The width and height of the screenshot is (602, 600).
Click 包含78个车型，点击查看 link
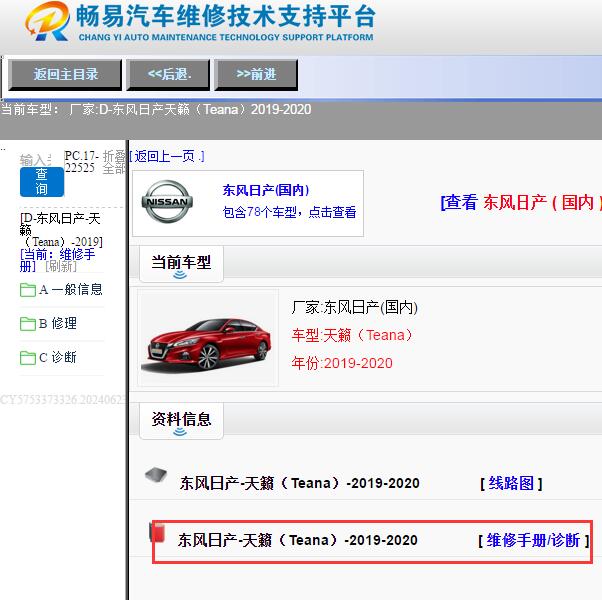289,212
